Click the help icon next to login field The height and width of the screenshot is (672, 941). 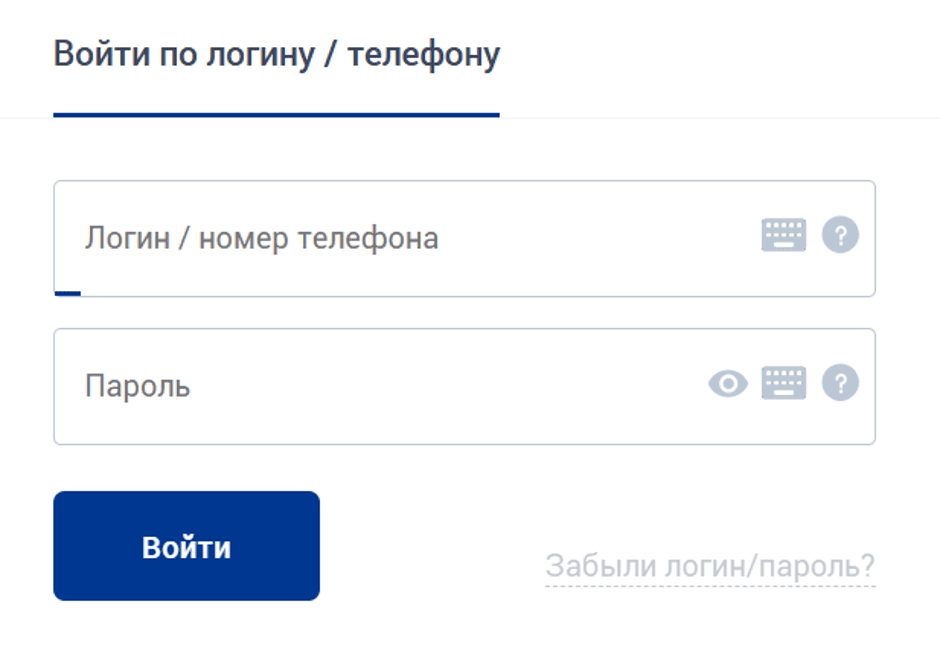[x=840, y=236]
